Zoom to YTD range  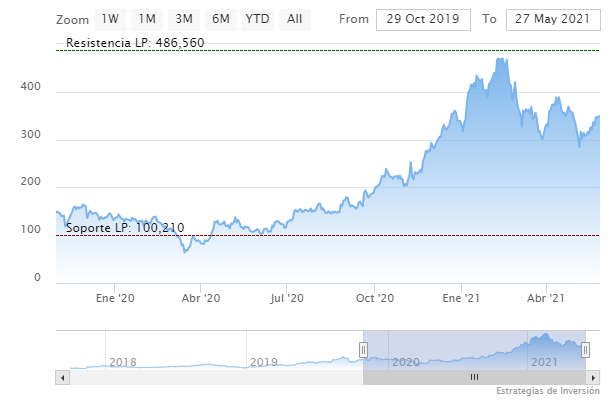point(257,19)
